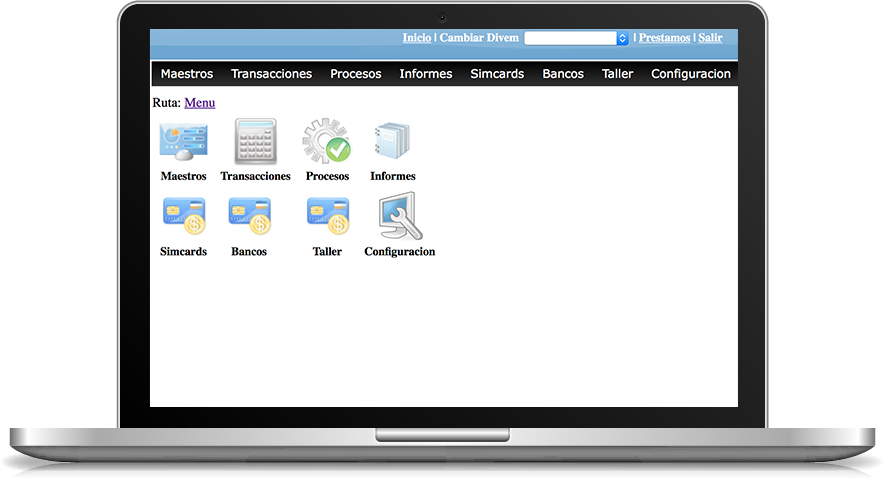885x480 pixels.
Task: Open the Simcards credit card icon
Action: (183, 216)
